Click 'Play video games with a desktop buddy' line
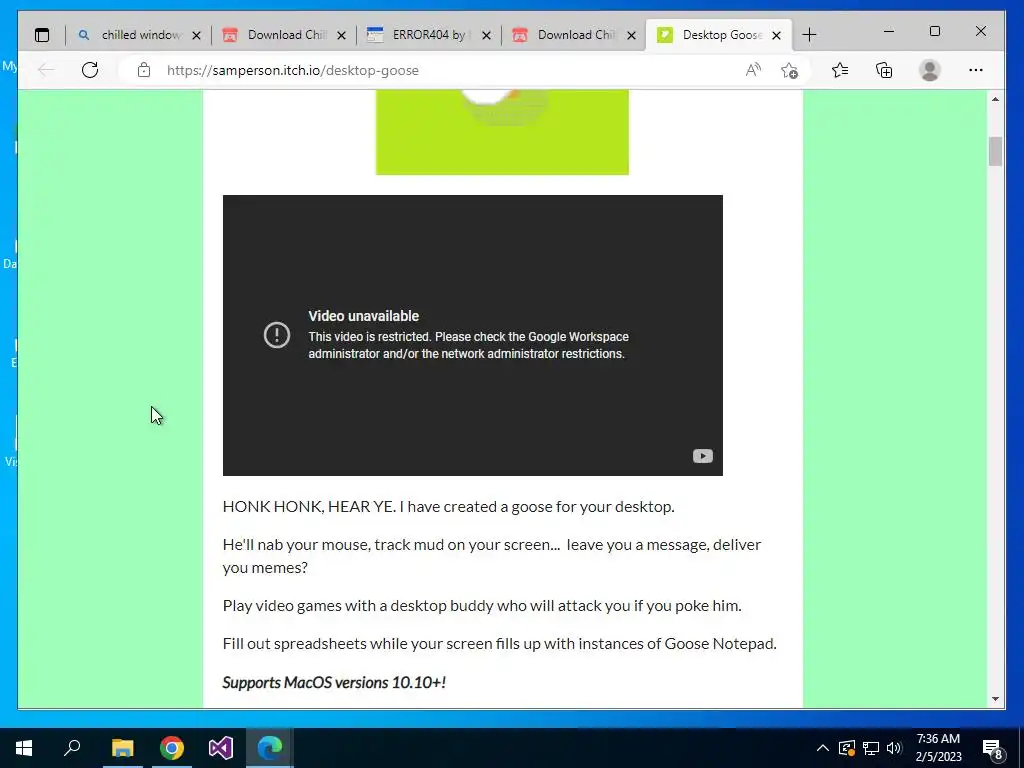 482,605
